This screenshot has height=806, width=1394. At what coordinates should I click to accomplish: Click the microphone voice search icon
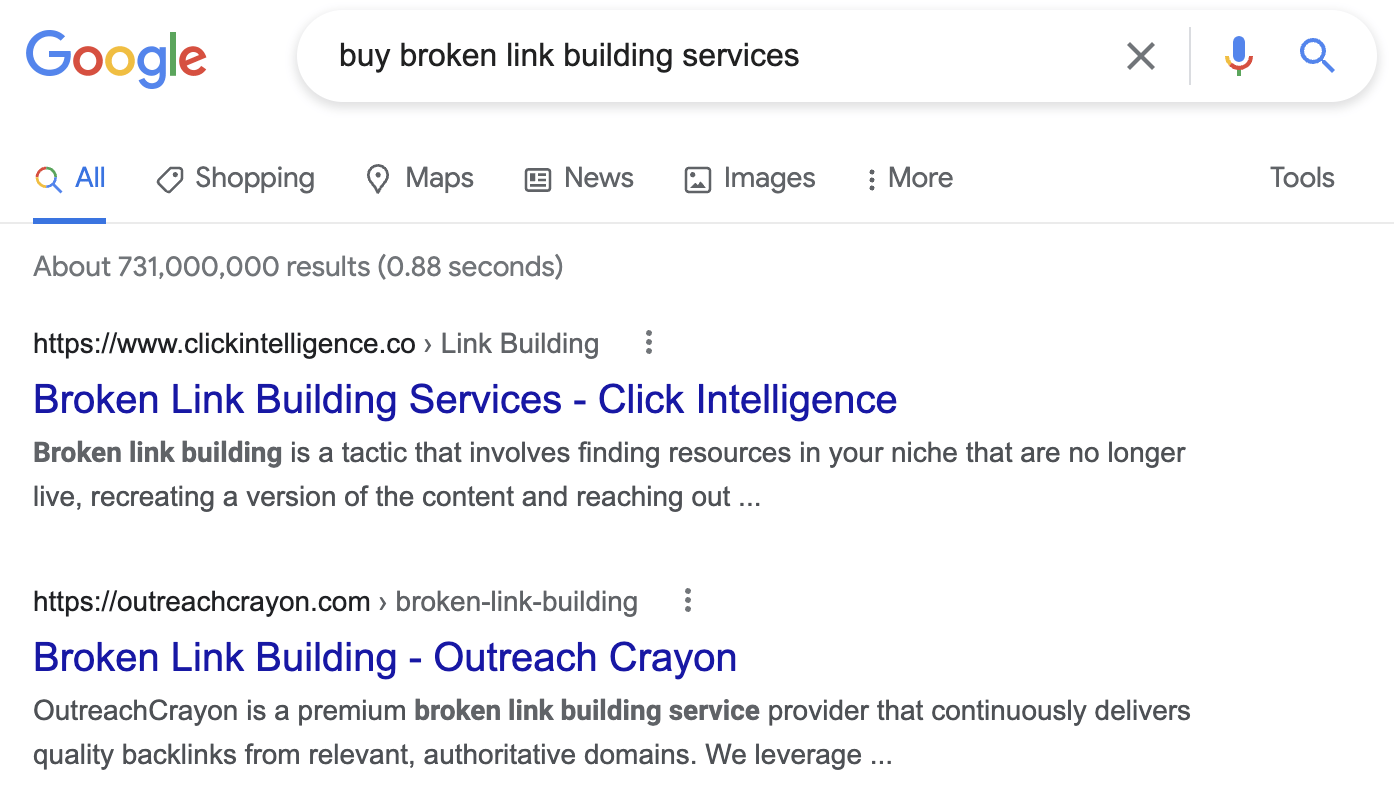click(1238, 56)
